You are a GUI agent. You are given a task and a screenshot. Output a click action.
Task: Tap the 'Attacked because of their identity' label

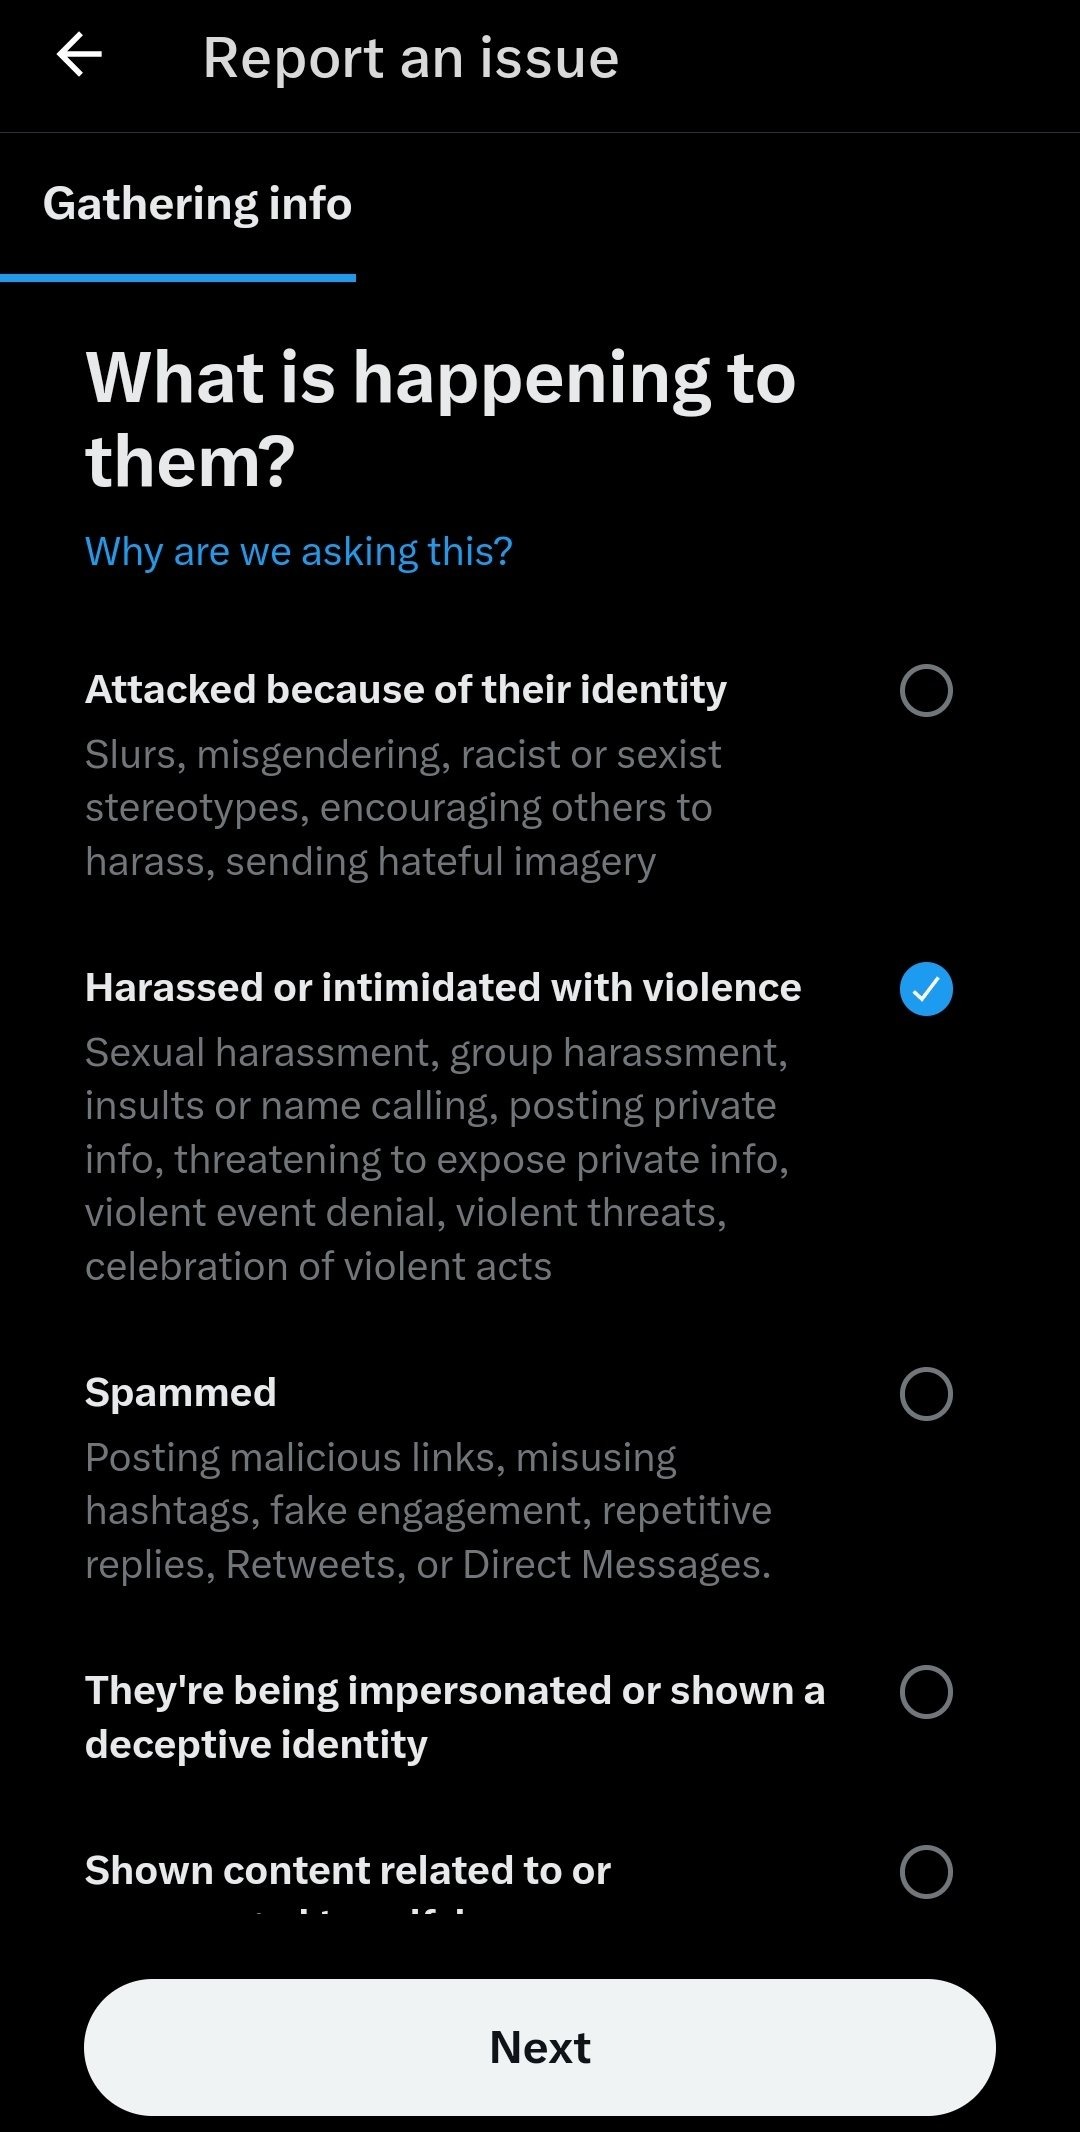406,690
